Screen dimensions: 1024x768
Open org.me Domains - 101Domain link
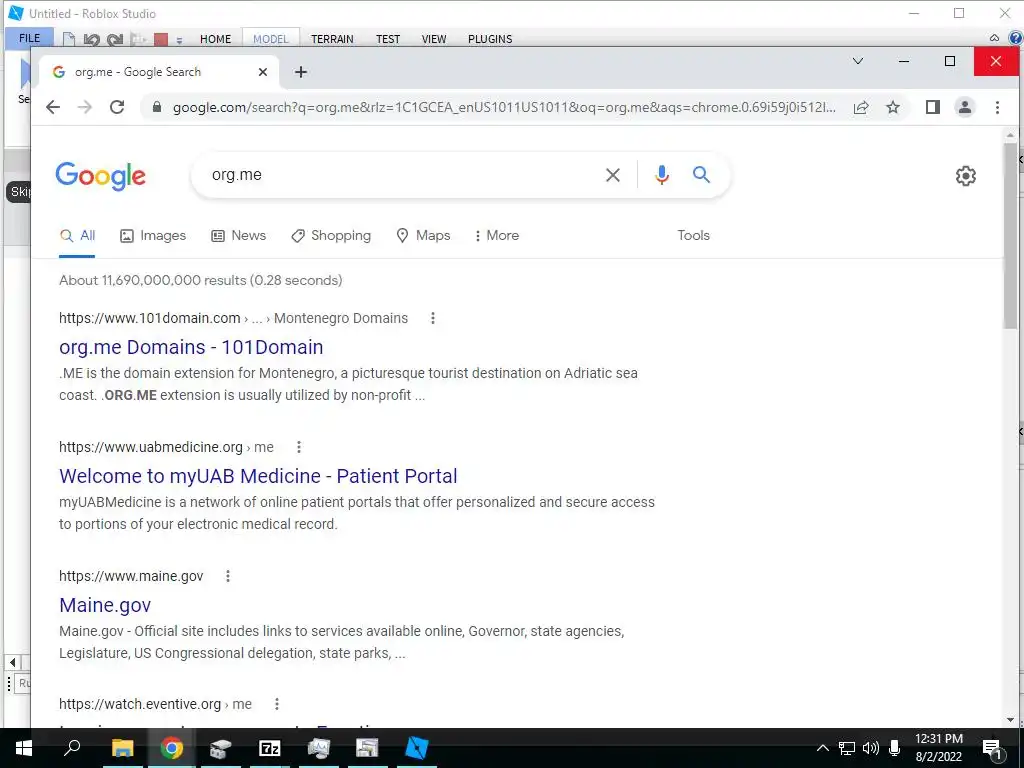(191, 347)
